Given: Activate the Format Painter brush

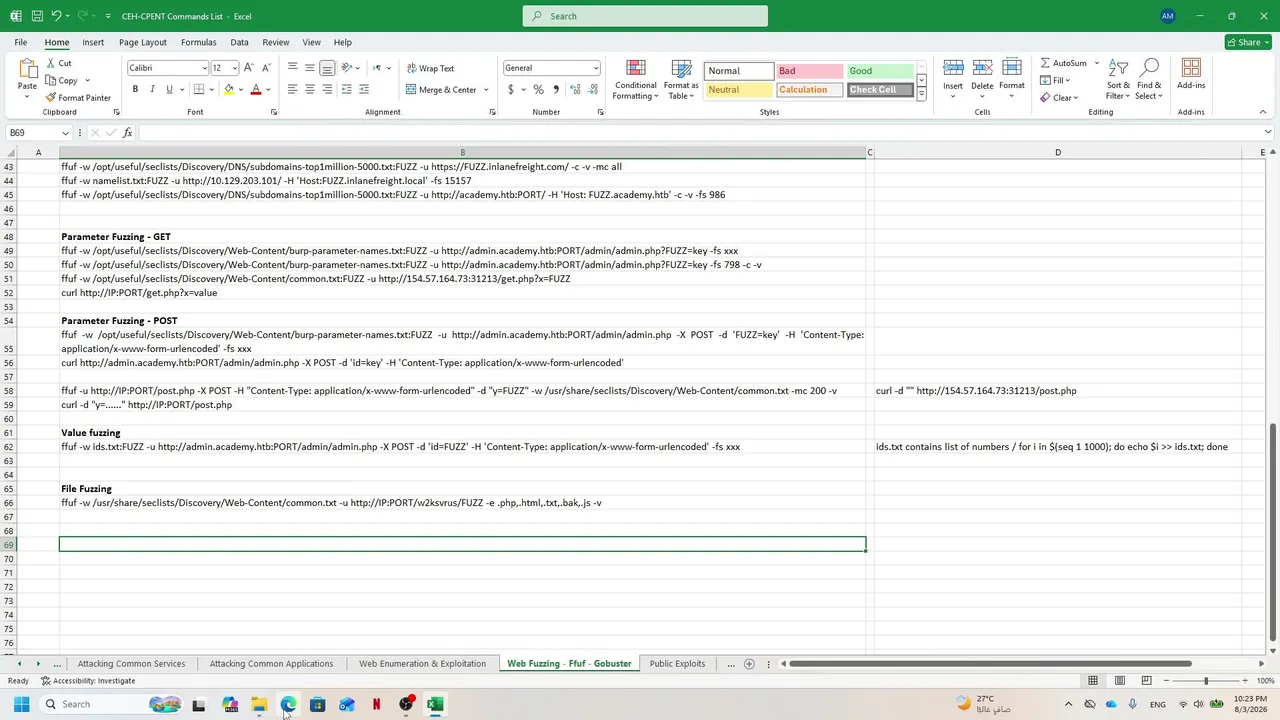Looking at the screenshot, I should tap(51, 97).
